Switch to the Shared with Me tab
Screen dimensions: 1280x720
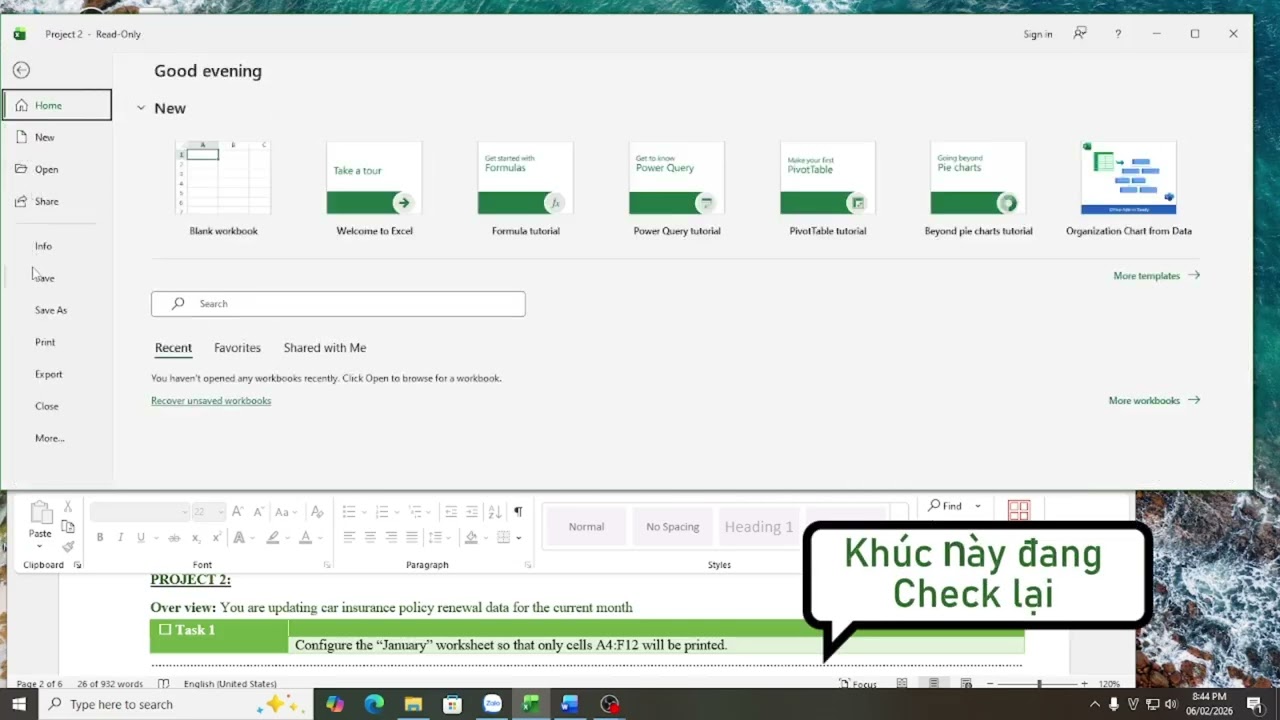pos(325,348)
